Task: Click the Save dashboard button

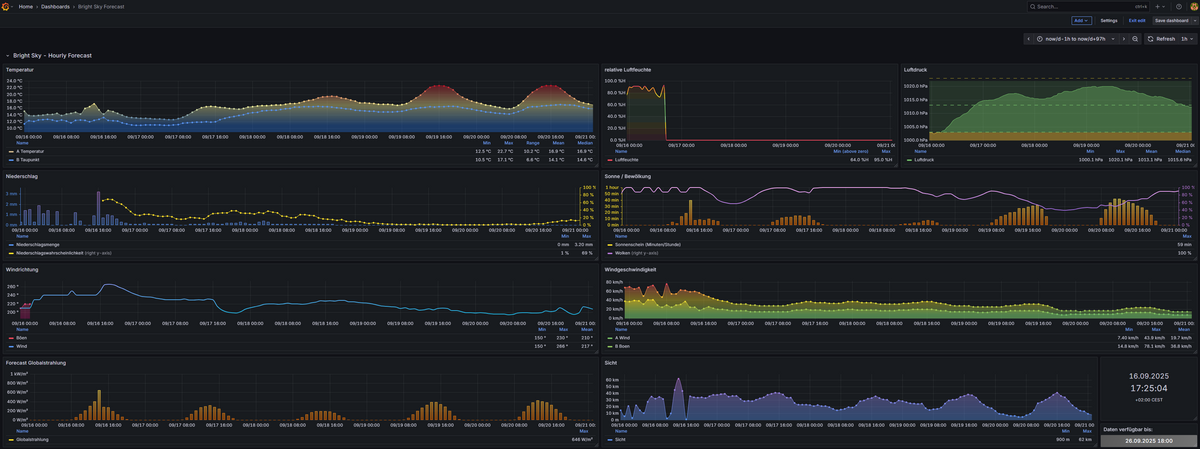Action: (1173, 20)
